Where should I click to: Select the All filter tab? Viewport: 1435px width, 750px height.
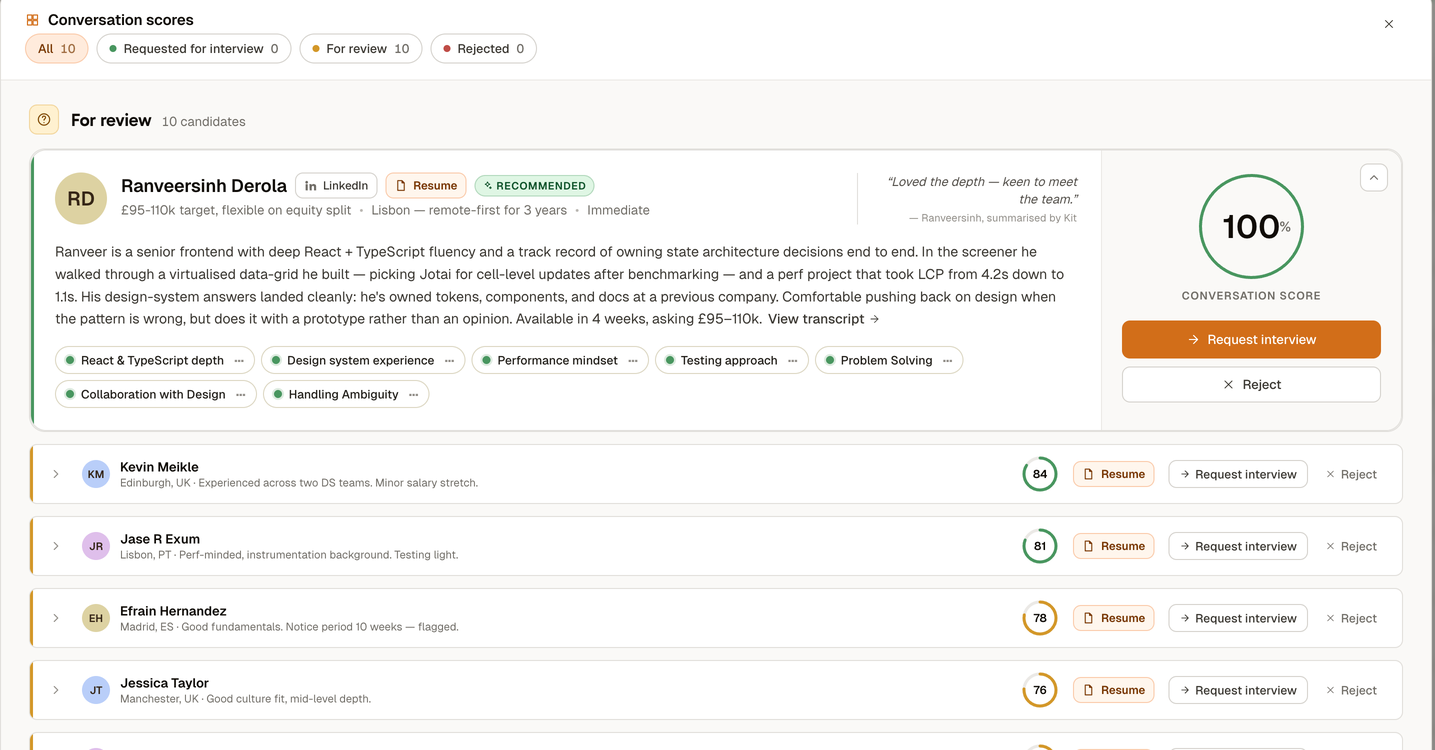click(57, 48)
